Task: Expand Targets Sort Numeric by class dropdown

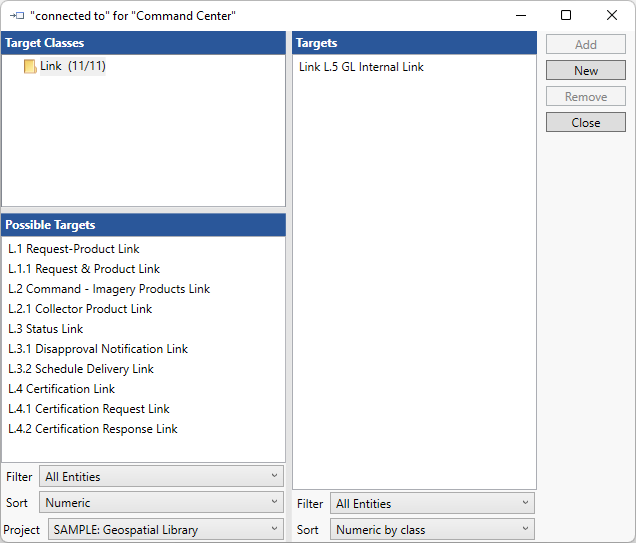Action: tap(432, 530)
